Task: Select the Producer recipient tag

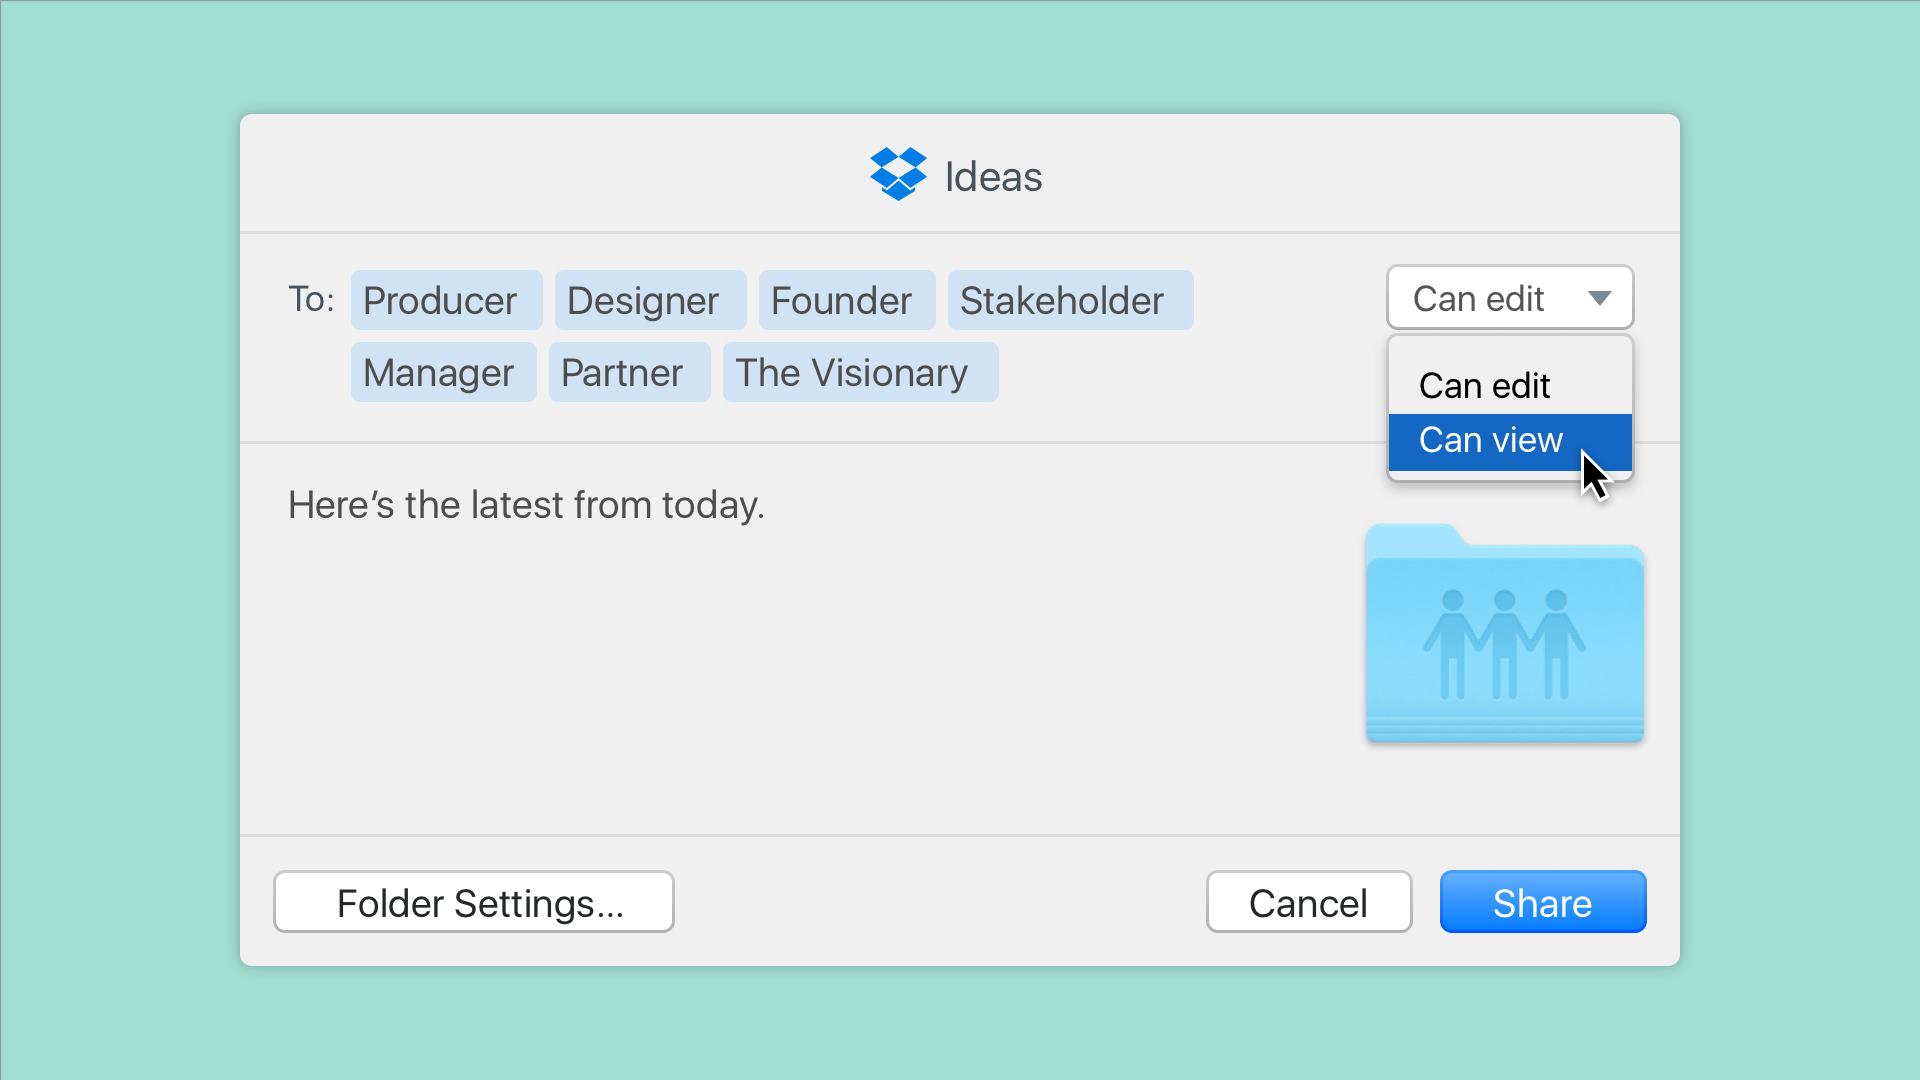Action: coord(439,299)
